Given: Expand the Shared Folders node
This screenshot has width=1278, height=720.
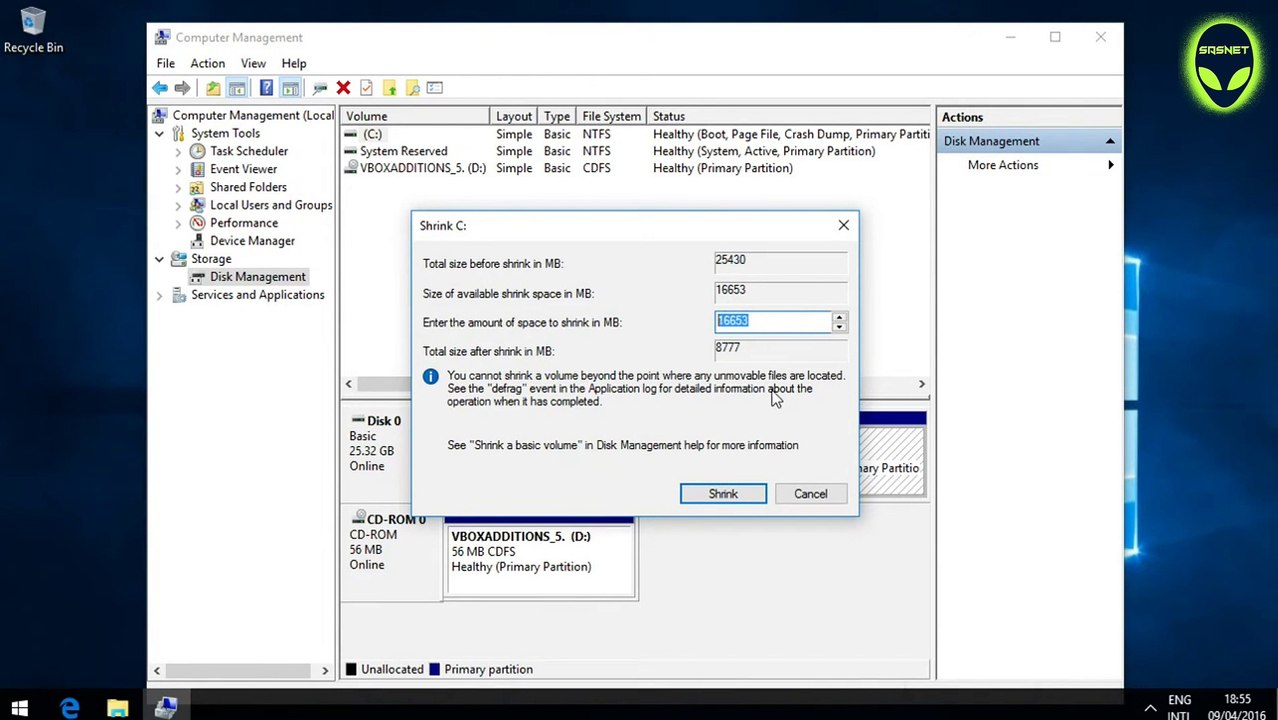Looking at the screenshot, I should 178,188.
